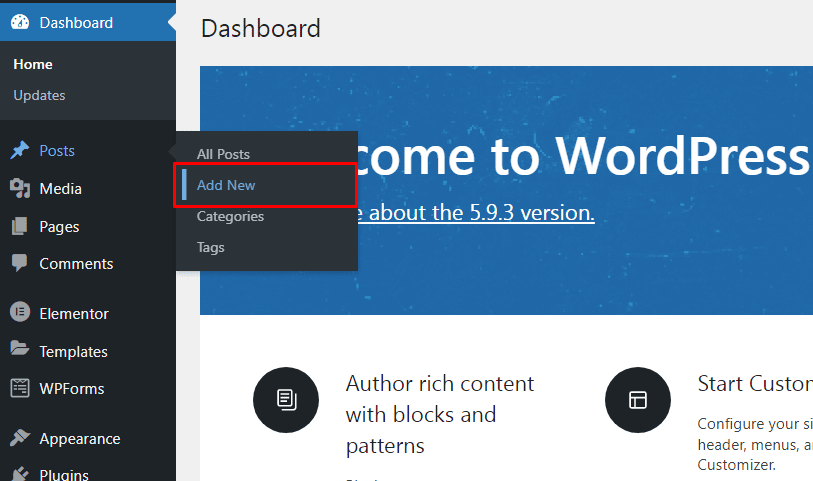Select All Posts in the flyout

pos(223,154)
